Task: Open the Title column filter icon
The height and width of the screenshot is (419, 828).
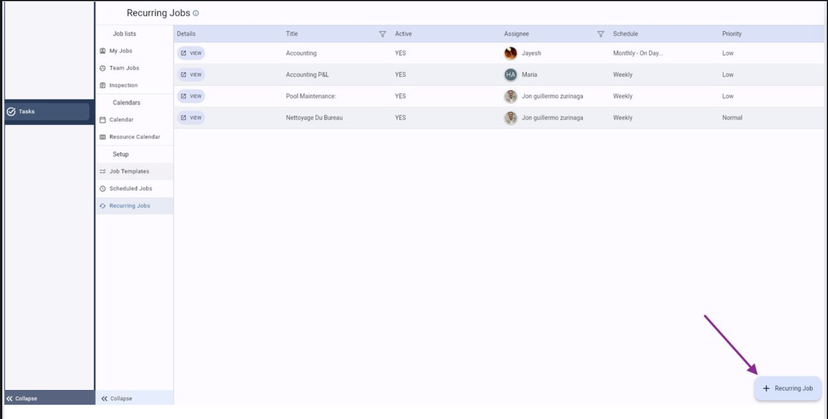Action: 382,34
